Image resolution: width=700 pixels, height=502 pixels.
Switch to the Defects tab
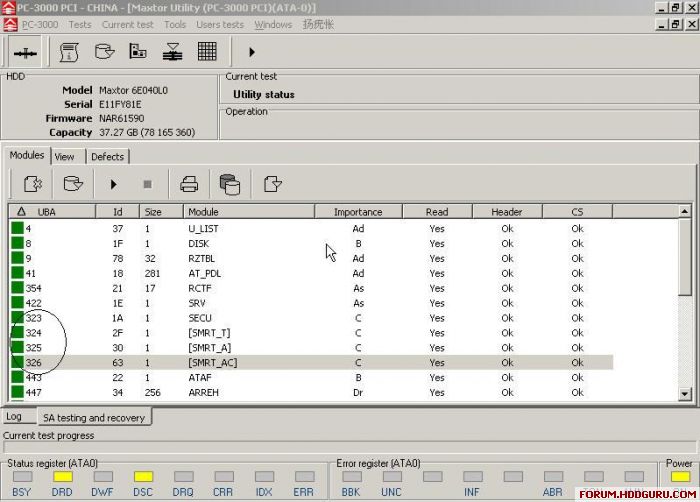(107, 157)
